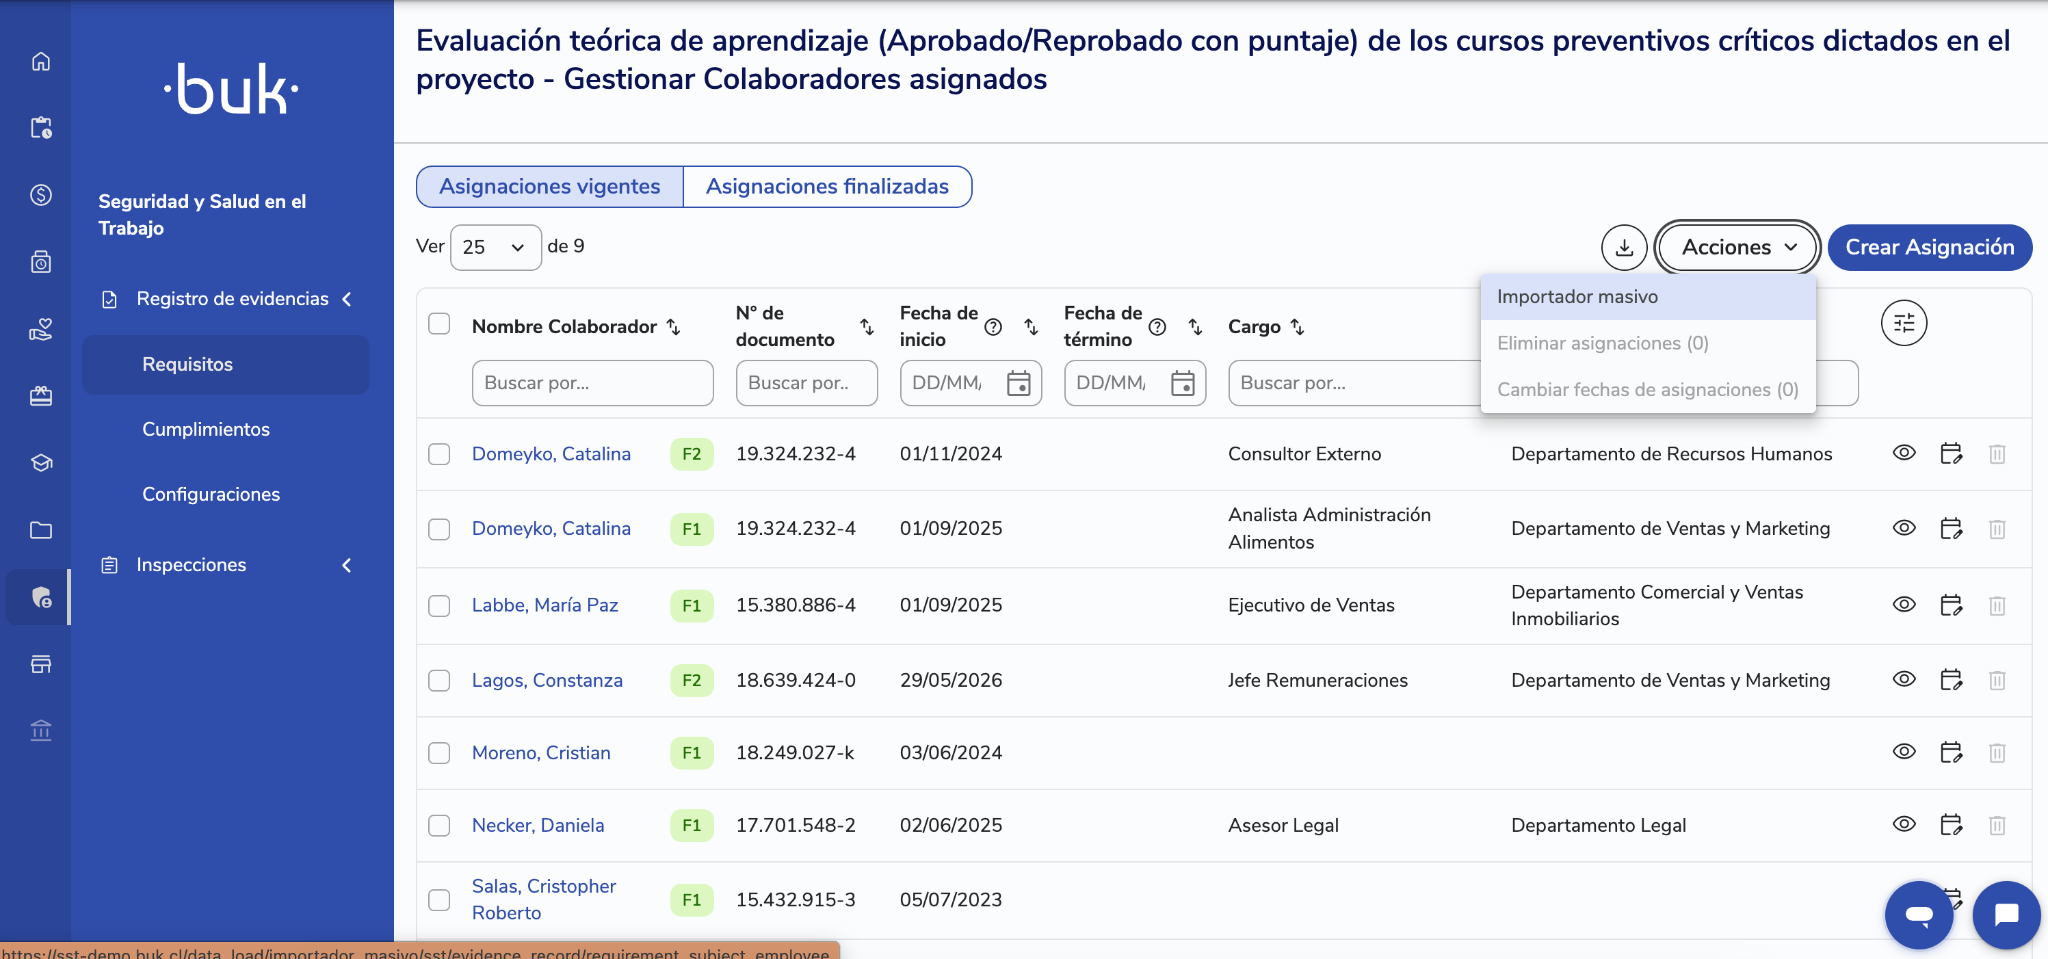The width and height of the screenshot is (2048, 959).
Task: Open the folder documents icon
Action: tap(41, 530)
